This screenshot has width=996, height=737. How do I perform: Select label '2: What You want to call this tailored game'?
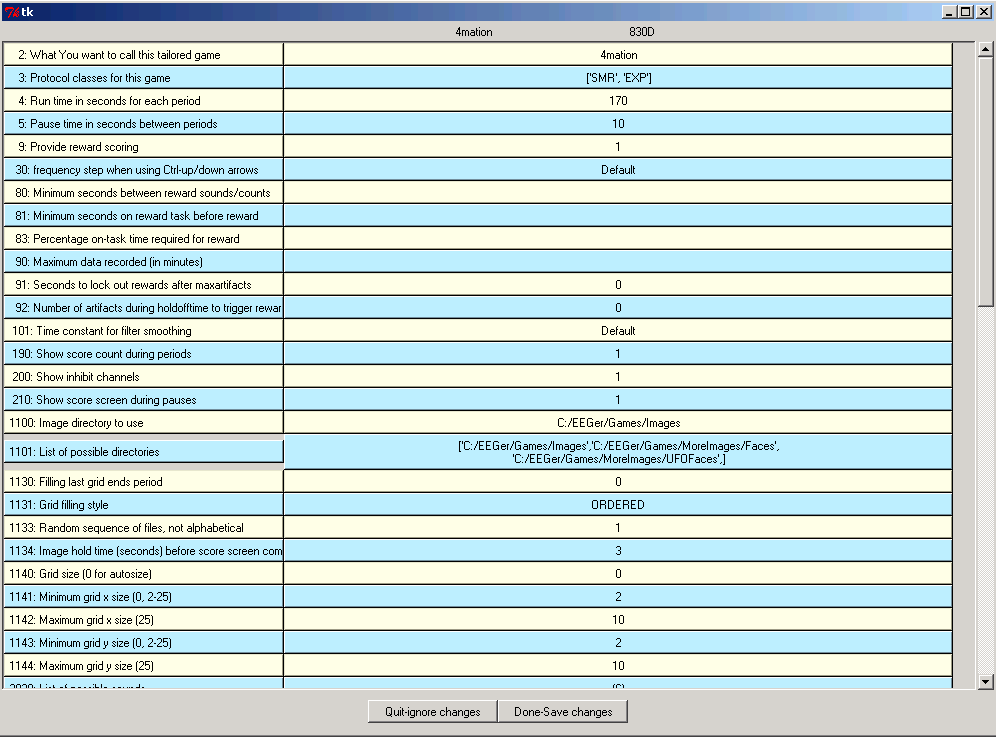click(144, 55)
